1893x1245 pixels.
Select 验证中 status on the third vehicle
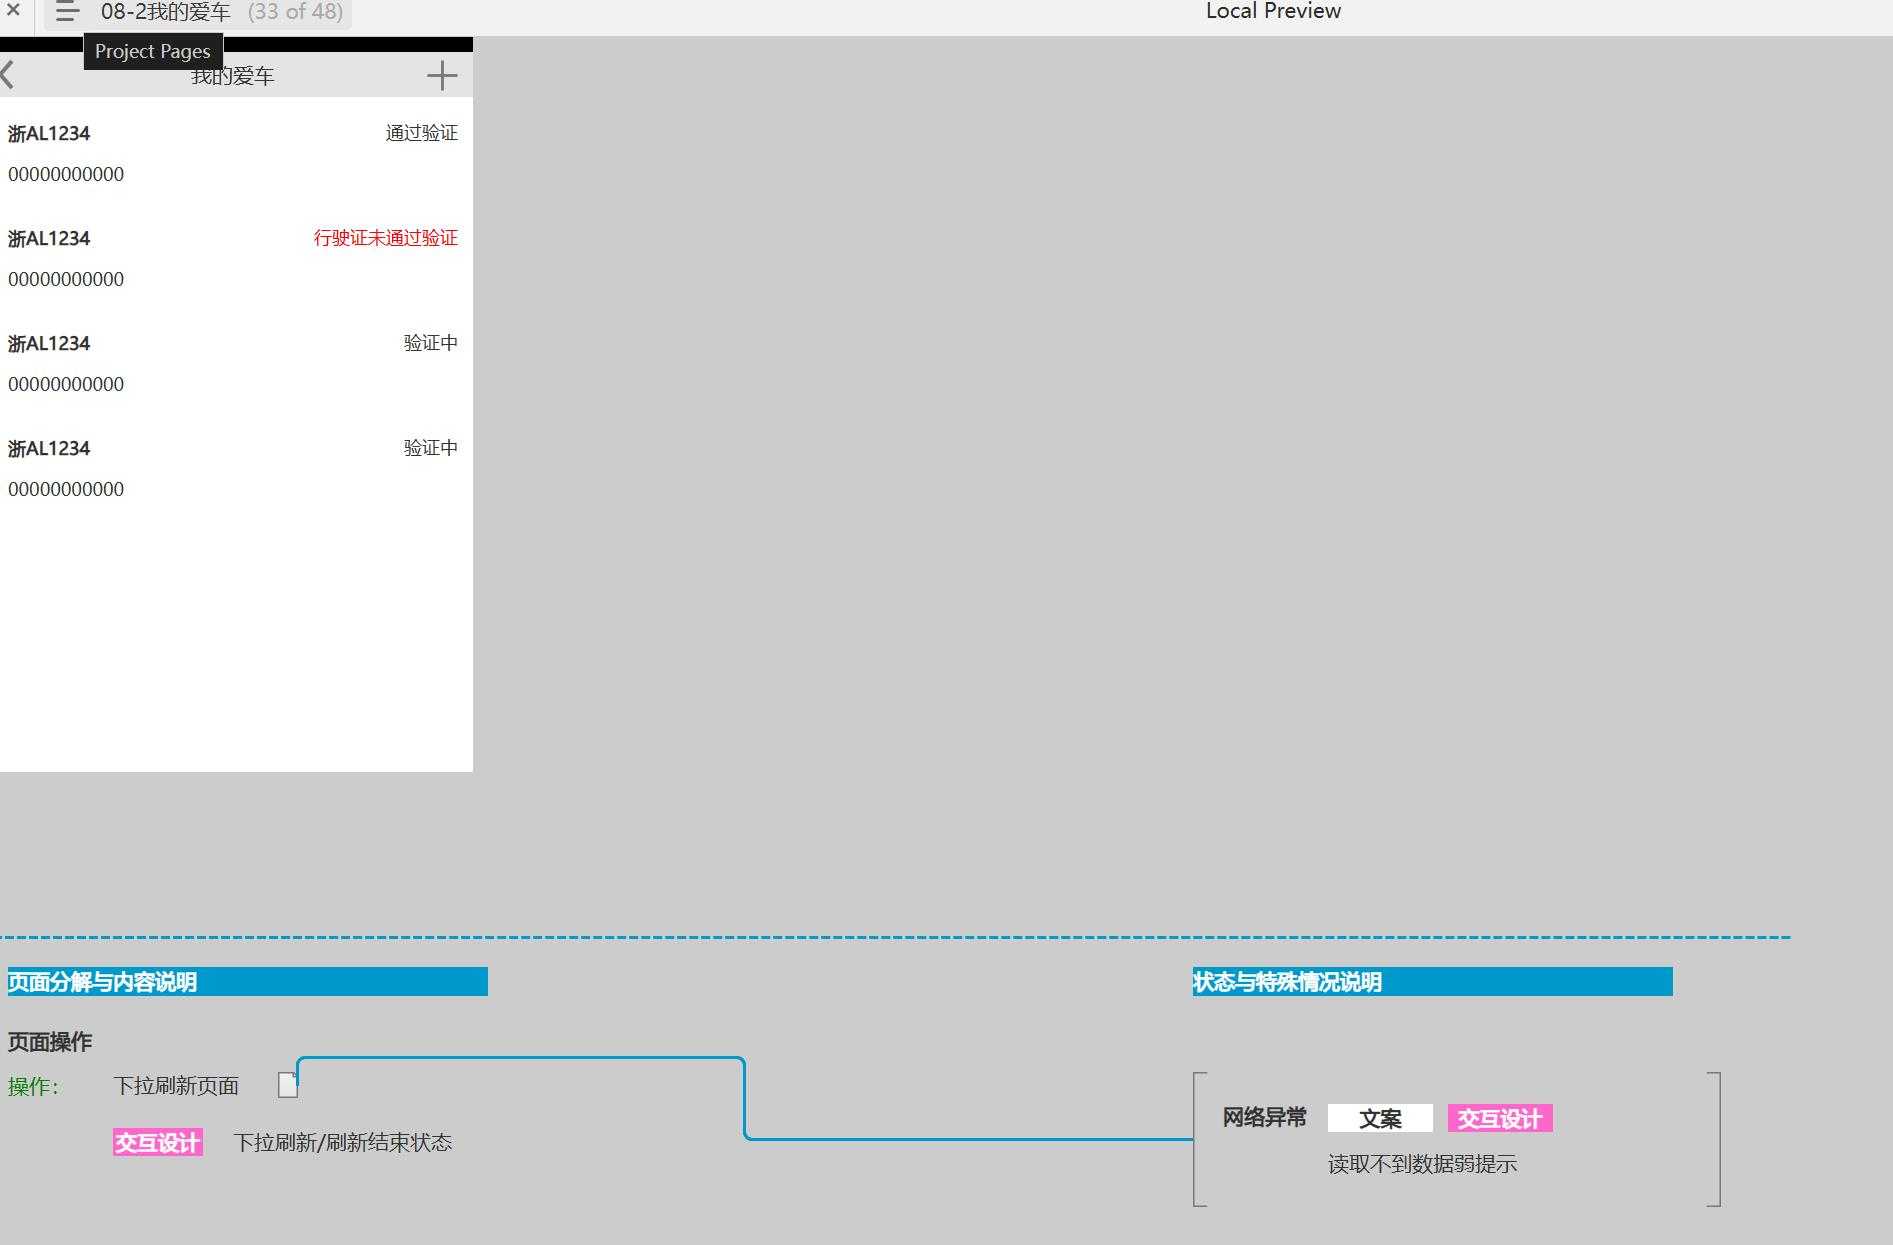429,342
